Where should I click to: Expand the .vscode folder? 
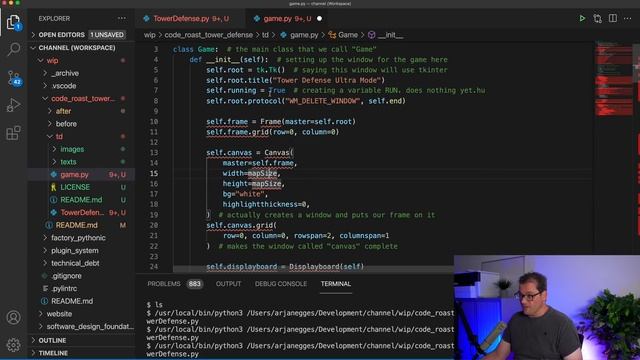pos(81,86)
